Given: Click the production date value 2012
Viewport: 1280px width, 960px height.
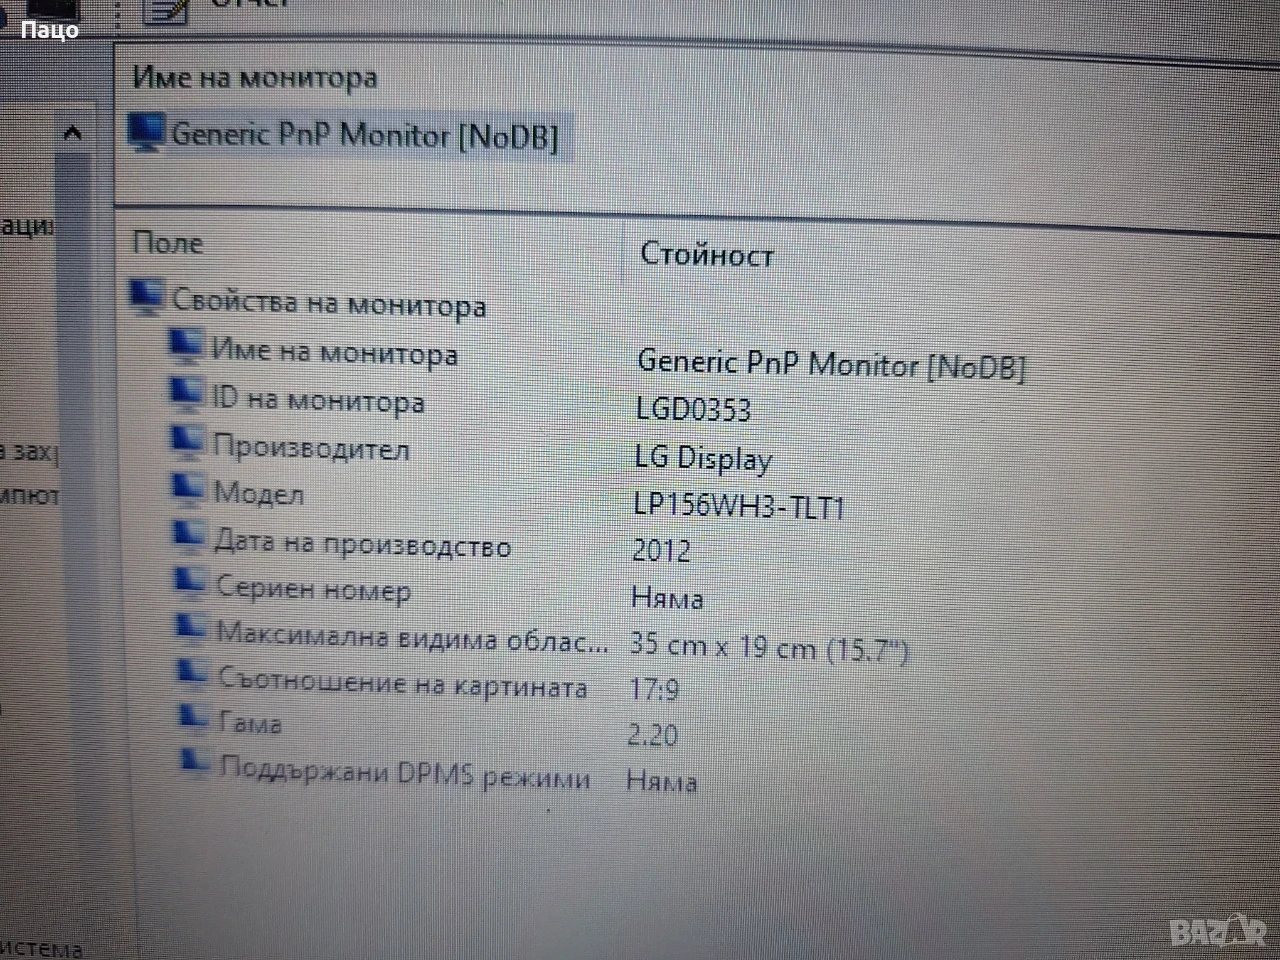Looking at the screenshot, I should point(661,551).
